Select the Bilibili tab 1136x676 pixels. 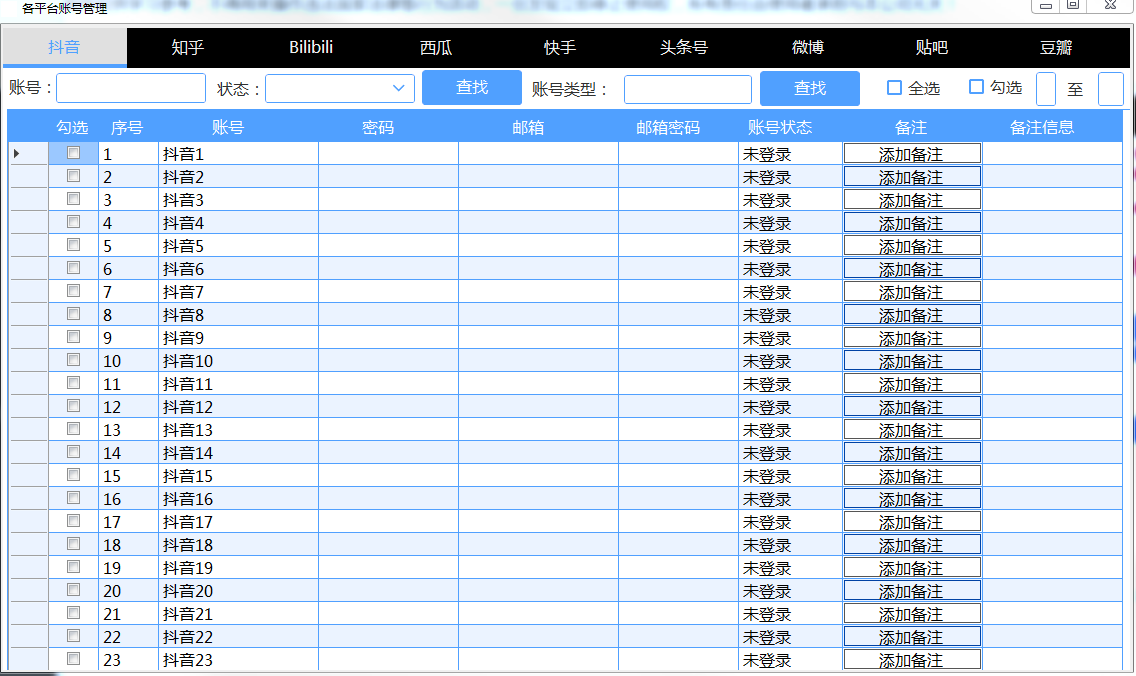pyautogui.click(x=311, y=48)
